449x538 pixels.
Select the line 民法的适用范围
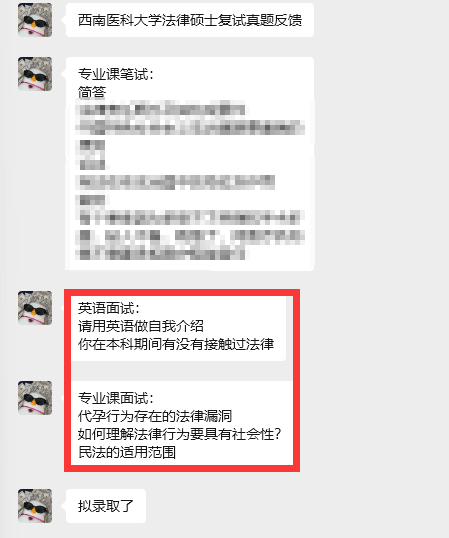click(x=127, y=452)
